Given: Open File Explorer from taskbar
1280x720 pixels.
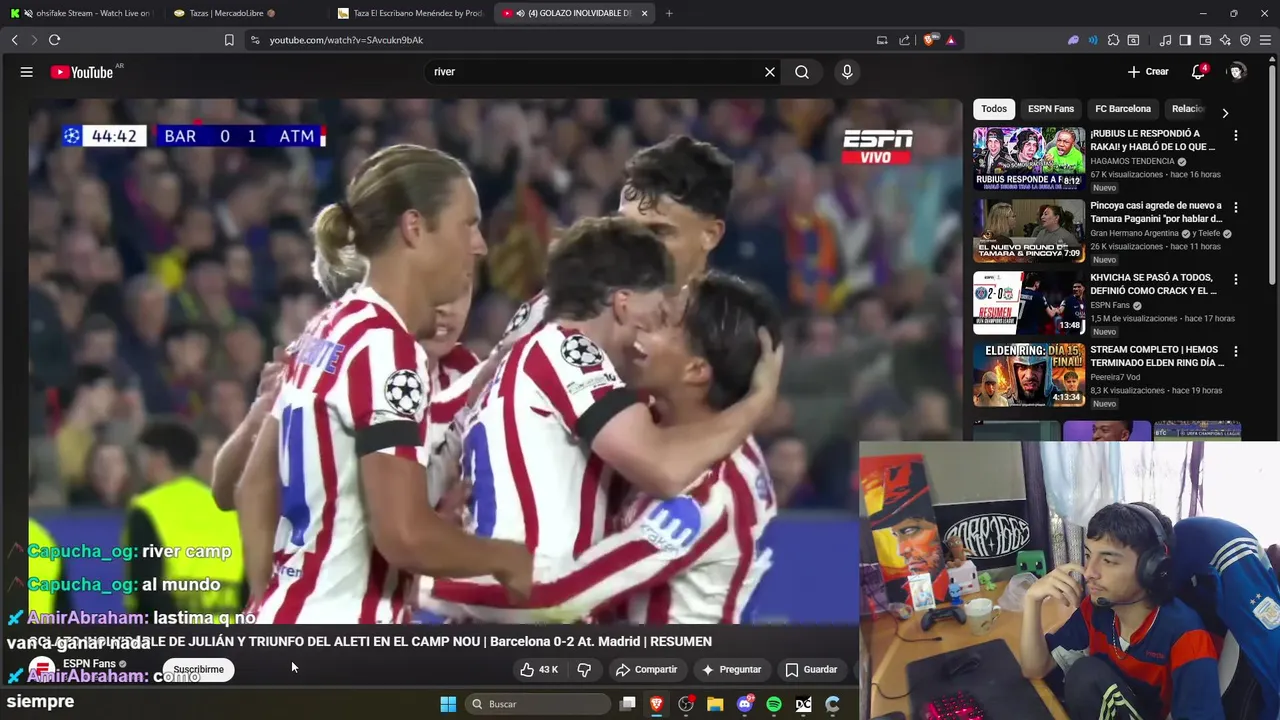Looking at the screenshot, I should [715, 704].
